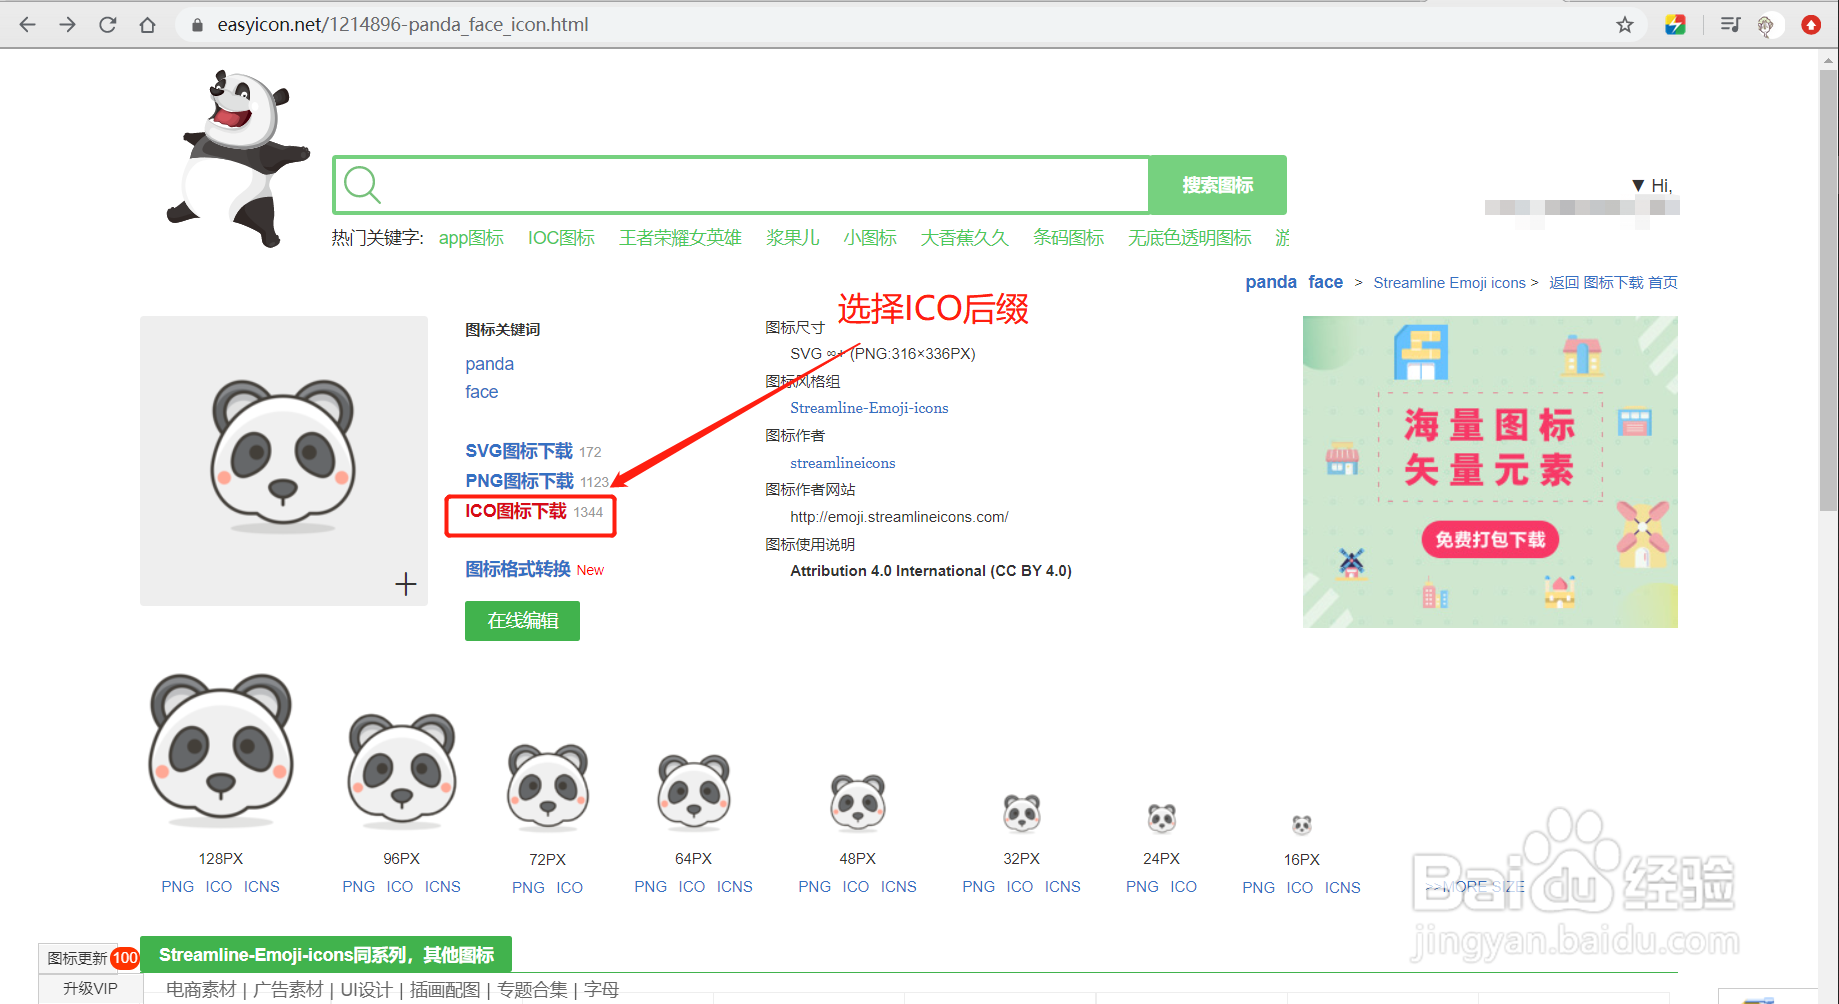The height and width of the screenshot is (1004, 1839).
Task: Click the panda keyword link
Action: [x=489, y=364]
